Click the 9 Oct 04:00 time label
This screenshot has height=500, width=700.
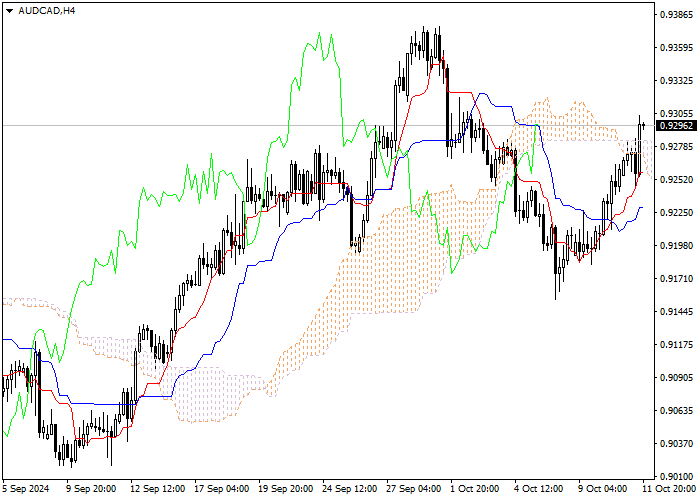603,489
